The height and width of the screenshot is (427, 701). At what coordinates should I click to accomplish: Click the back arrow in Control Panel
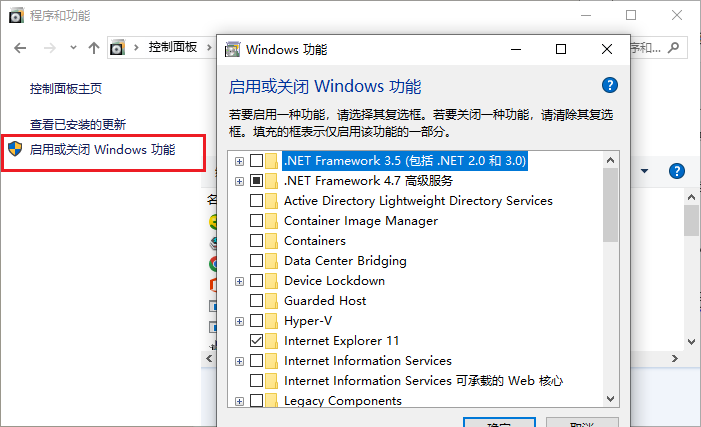[20, 48]
